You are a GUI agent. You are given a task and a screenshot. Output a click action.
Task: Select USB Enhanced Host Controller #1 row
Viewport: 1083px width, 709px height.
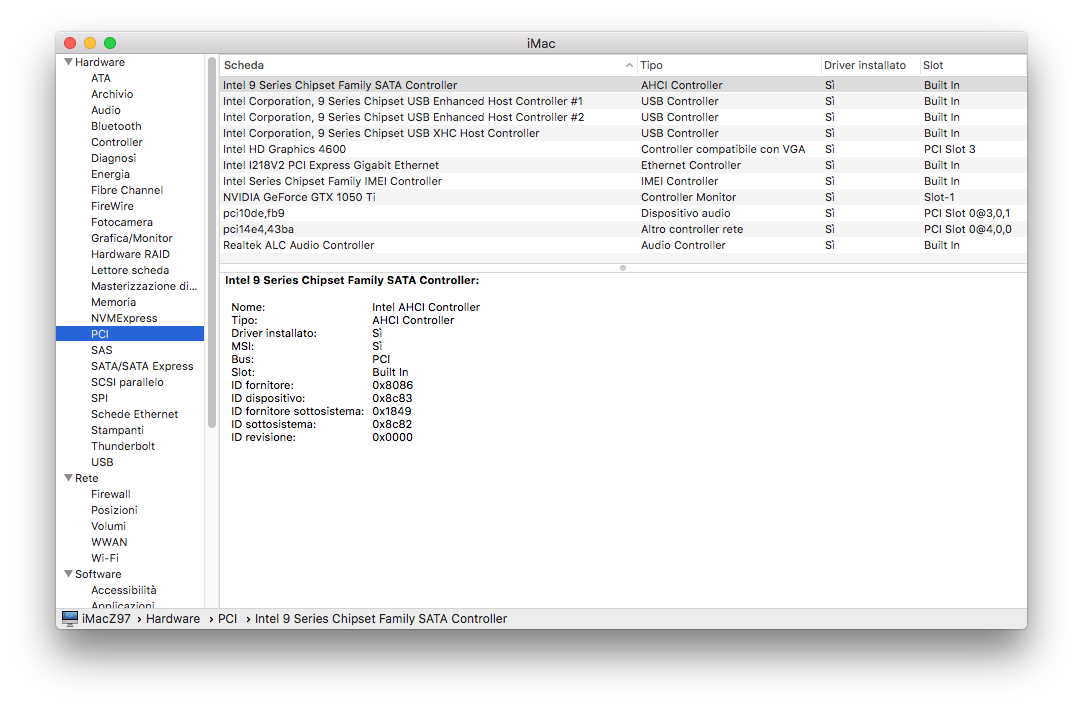pyautogui.click(x=622, y=101)
